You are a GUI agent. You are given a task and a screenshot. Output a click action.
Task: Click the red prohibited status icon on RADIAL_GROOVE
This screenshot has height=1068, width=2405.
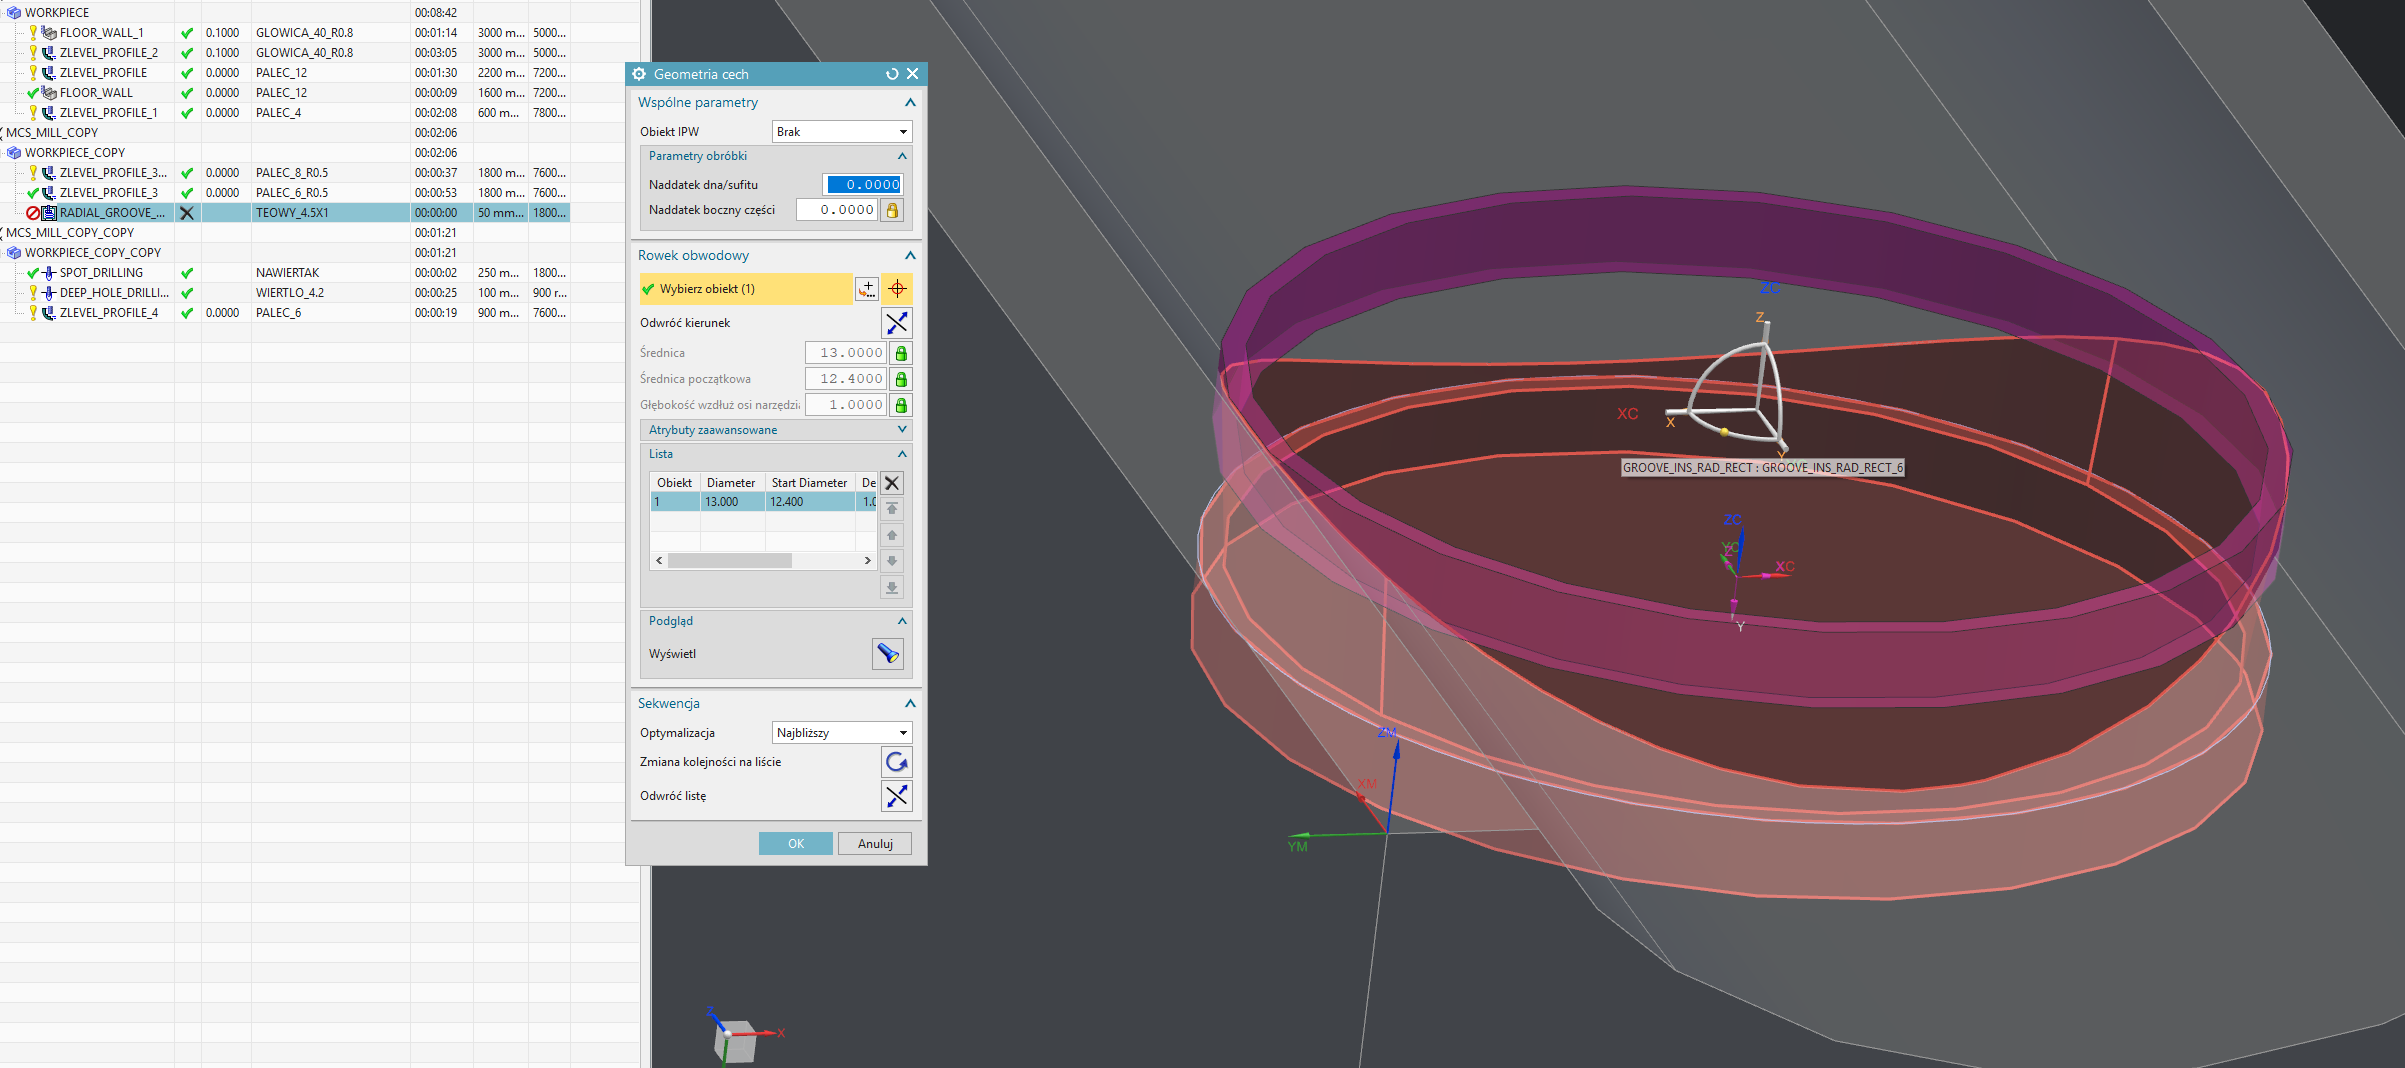[x=33, y=213]
